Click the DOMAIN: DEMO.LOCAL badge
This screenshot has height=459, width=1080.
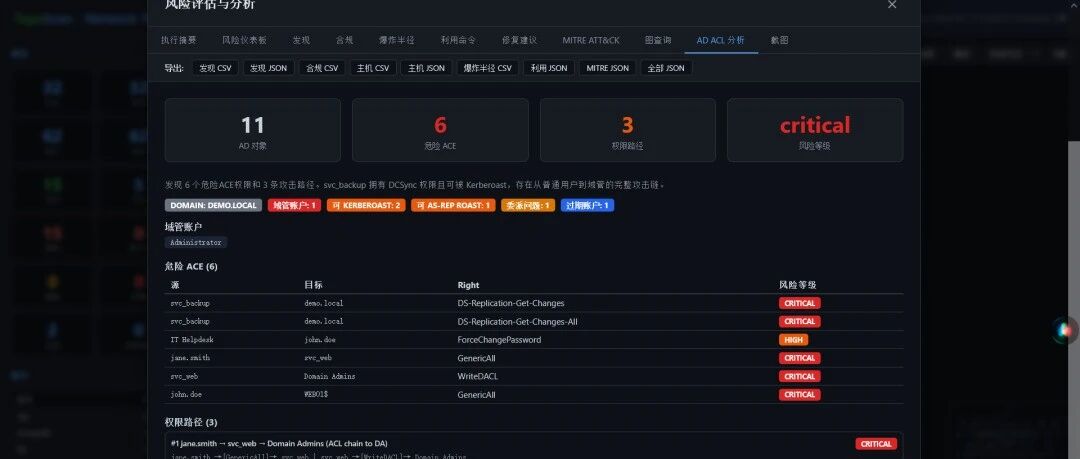[214, 205]
